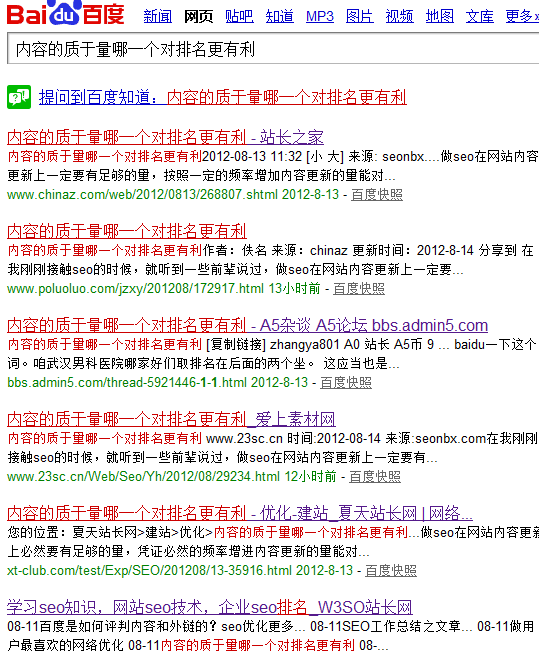Open the A5杂谈 A5论坛 result title
The image size is (539, 653).
[247, 325]
